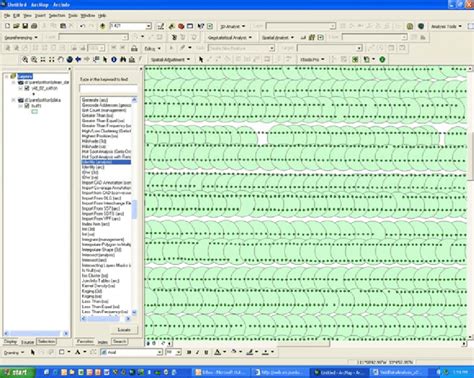The image size is (474, 378).
Task: Click the Select Features tool icon
Action: 96,60
